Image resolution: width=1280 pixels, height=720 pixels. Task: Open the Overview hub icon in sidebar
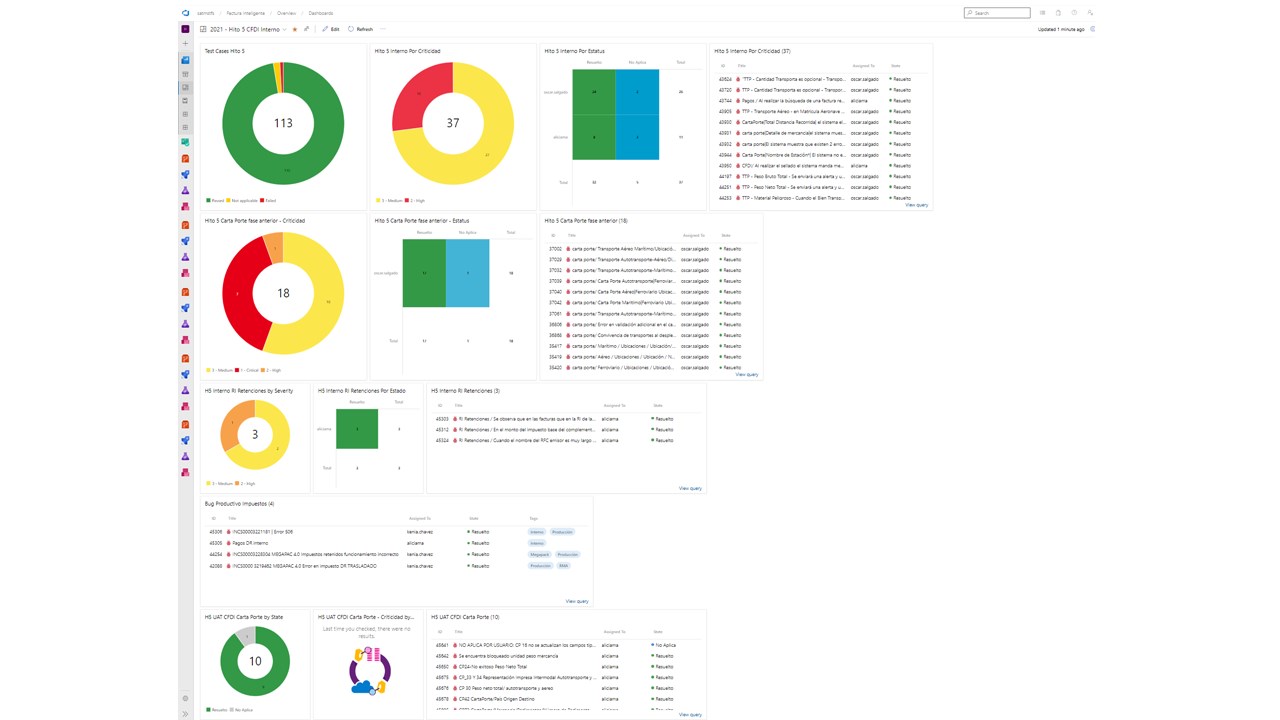pyautogui.click(x=185, y=60)
